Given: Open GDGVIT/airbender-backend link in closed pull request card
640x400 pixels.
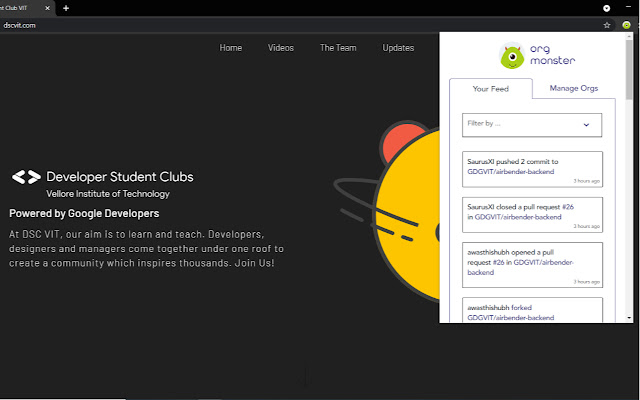Looking at the screenshot, I should point(518,217).
